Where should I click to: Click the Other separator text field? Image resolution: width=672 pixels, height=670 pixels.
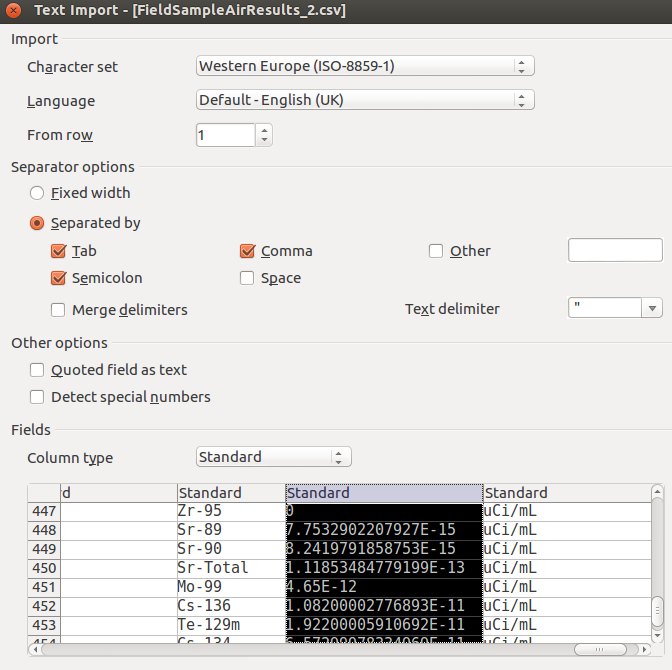click(x=614, y=251)
